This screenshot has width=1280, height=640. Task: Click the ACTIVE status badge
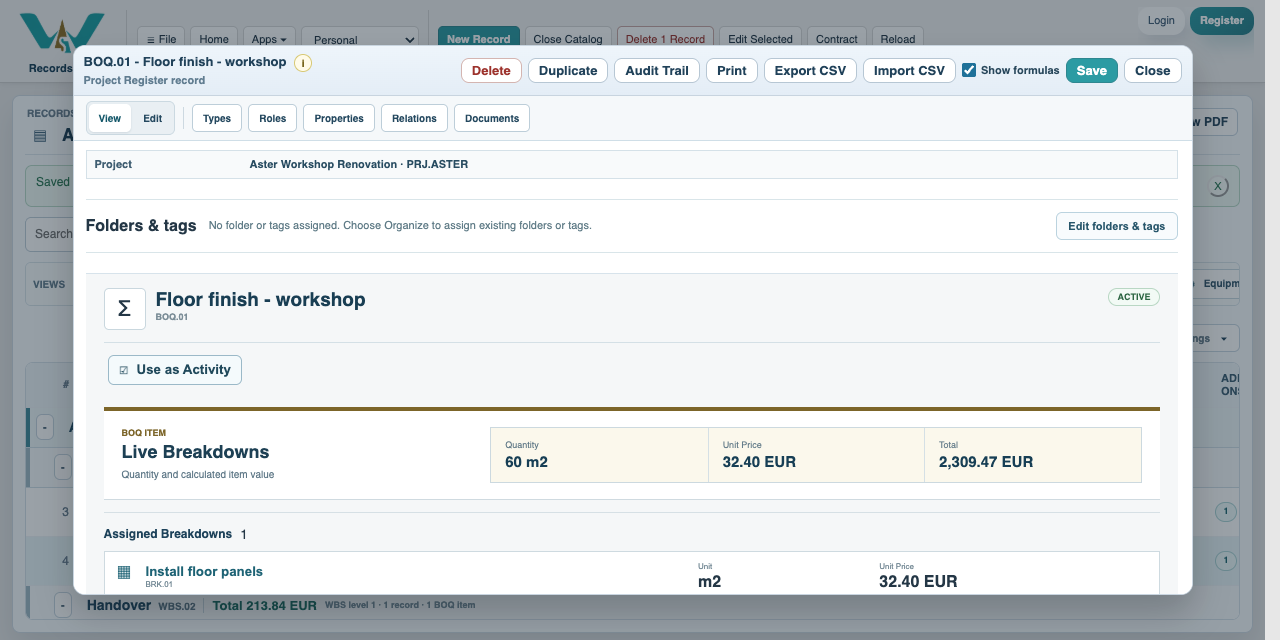[x=1134, y=297]
